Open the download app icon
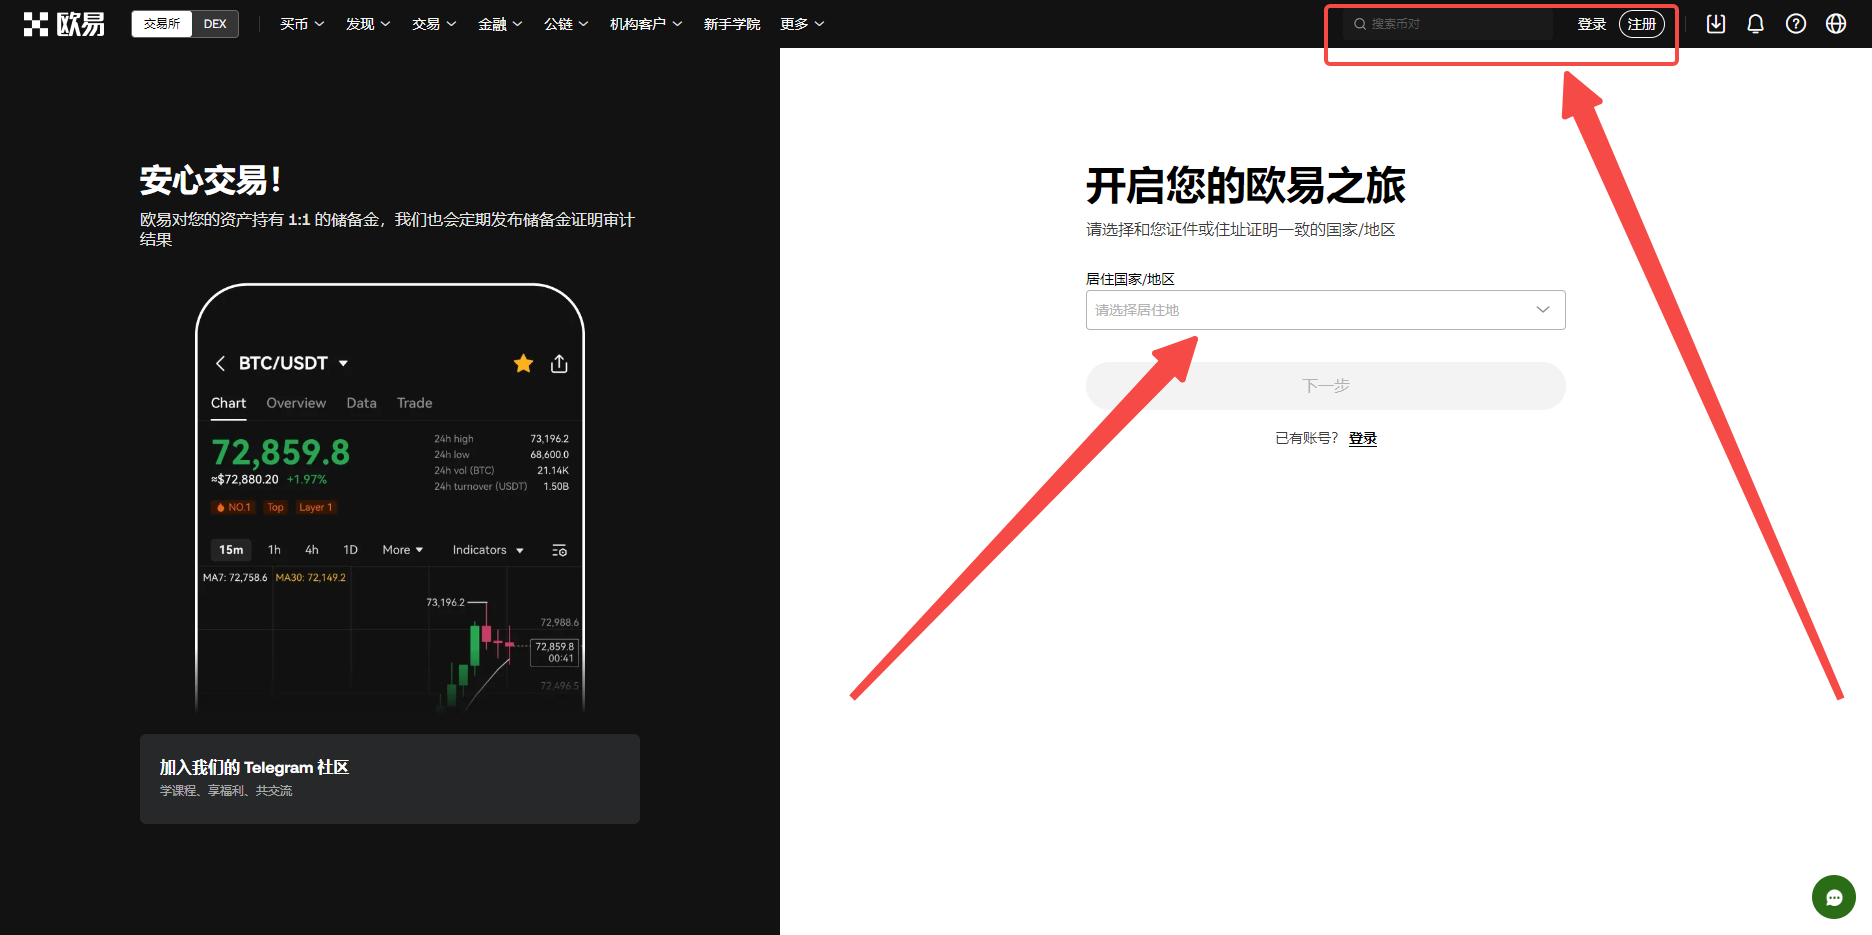The width and height of the screenshot is (1872, 935). [1716, 24]
